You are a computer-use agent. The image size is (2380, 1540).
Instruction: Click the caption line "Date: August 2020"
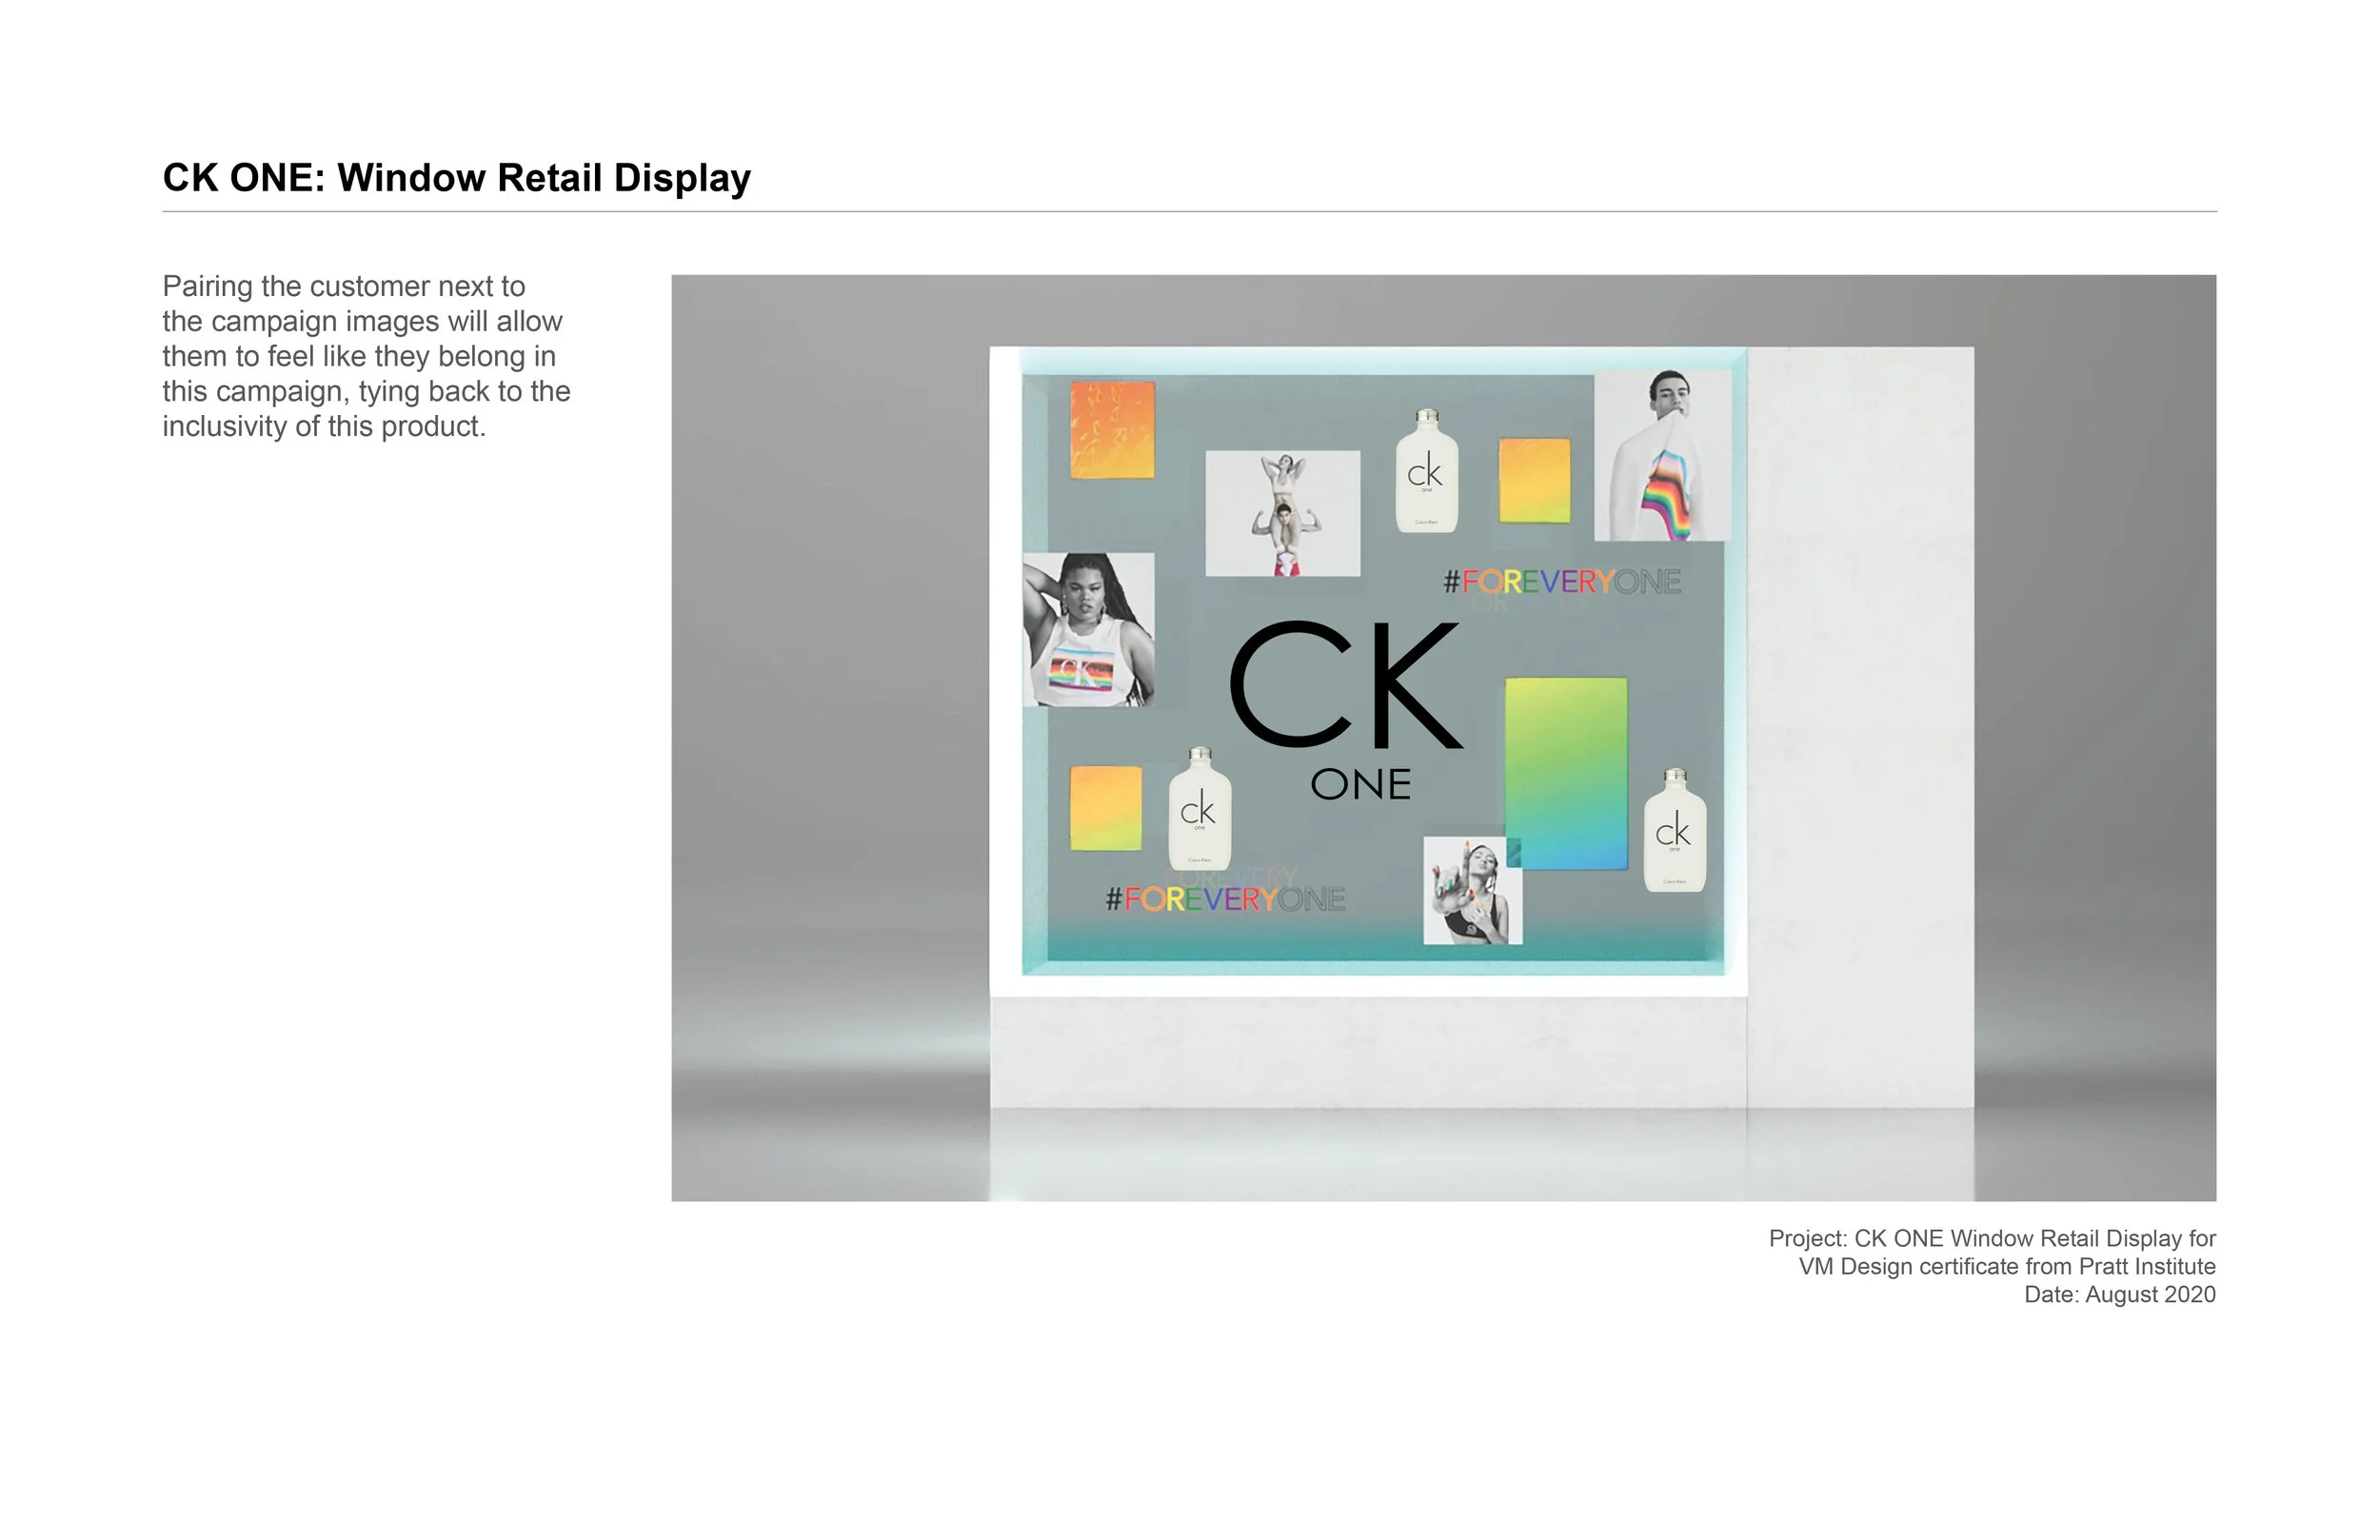coord(2119,1294)
